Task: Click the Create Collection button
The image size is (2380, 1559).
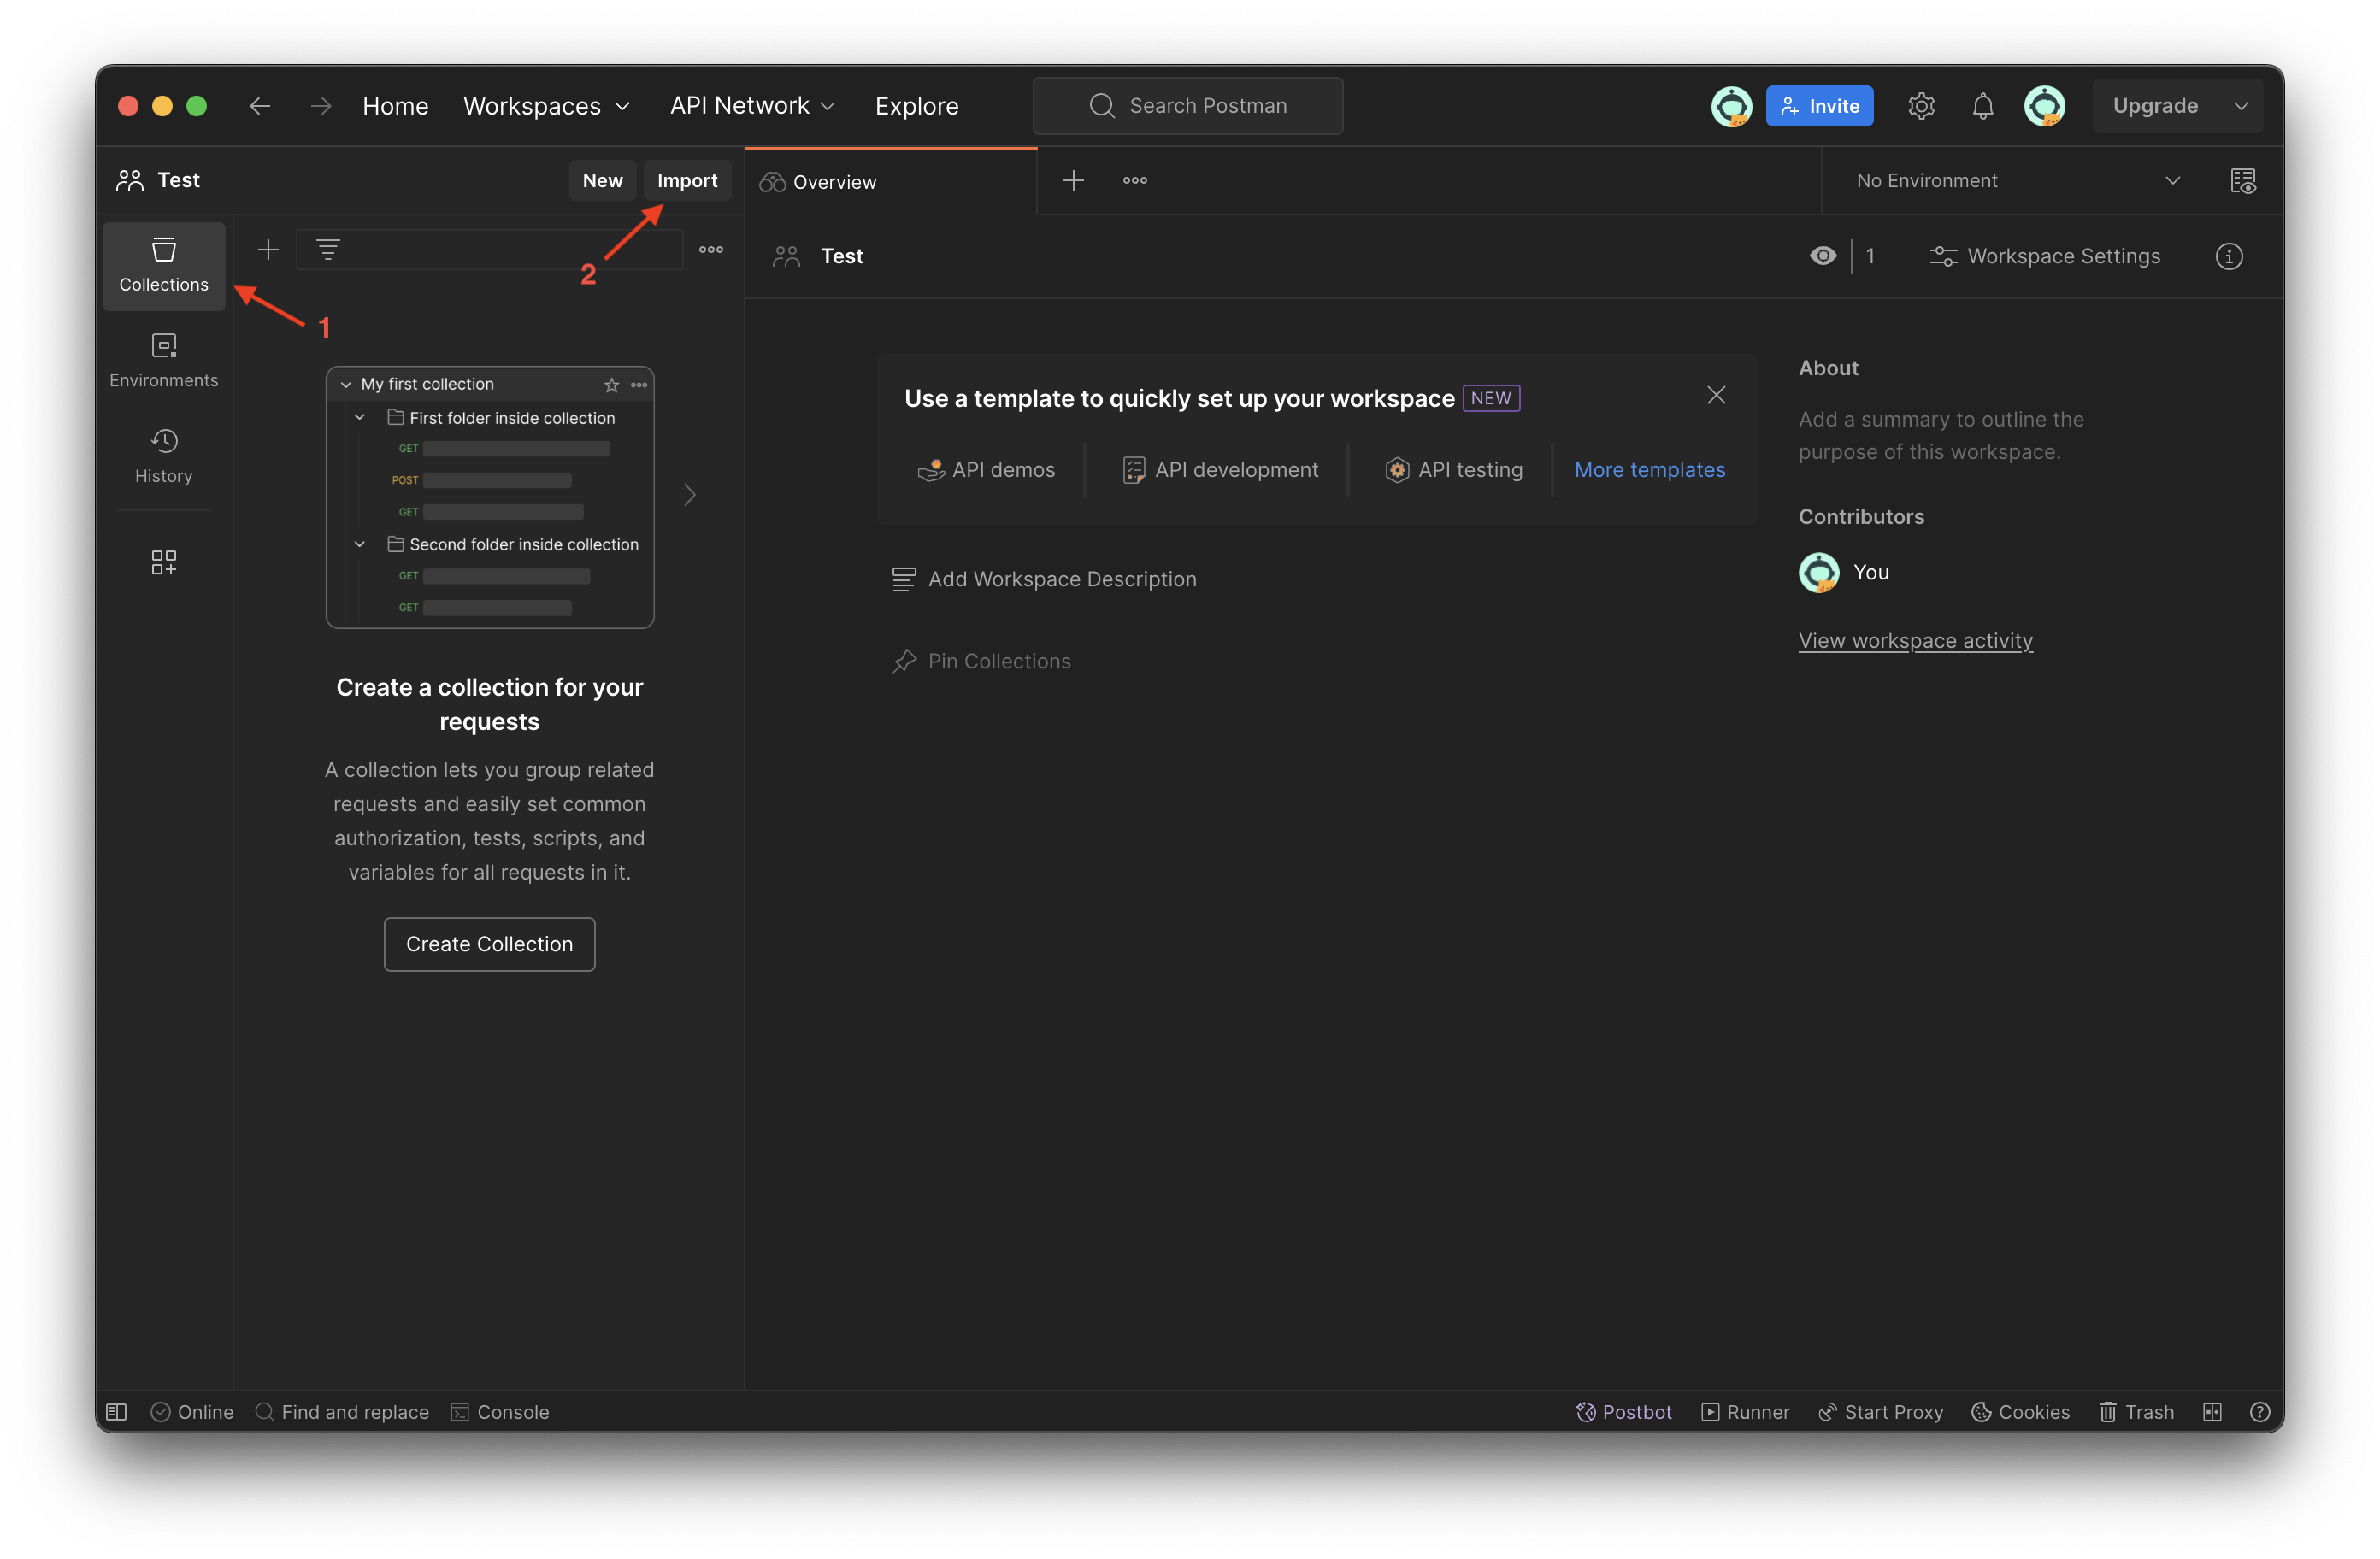Action: pyautogui.click(x=489, y=944)
